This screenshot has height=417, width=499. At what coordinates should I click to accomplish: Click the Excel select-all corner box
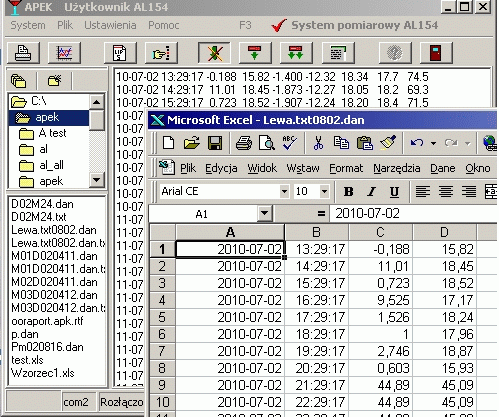(x=162, y=232)
